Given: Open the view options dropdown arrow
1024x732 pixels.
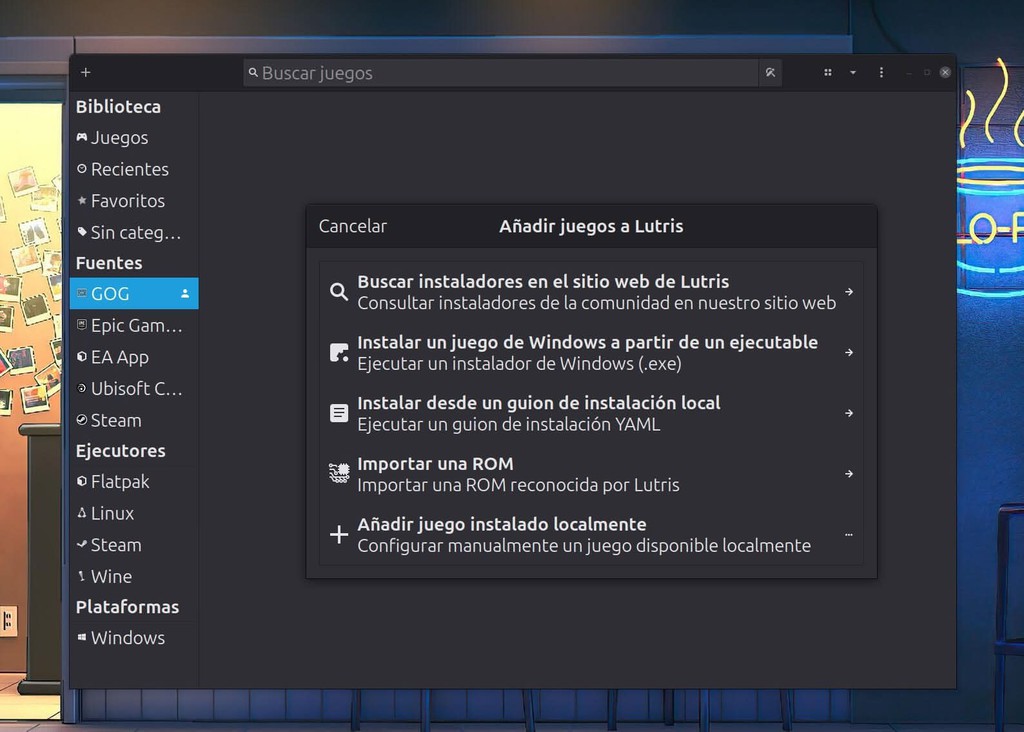Looking at the screenshot, I should pos(853,72).
